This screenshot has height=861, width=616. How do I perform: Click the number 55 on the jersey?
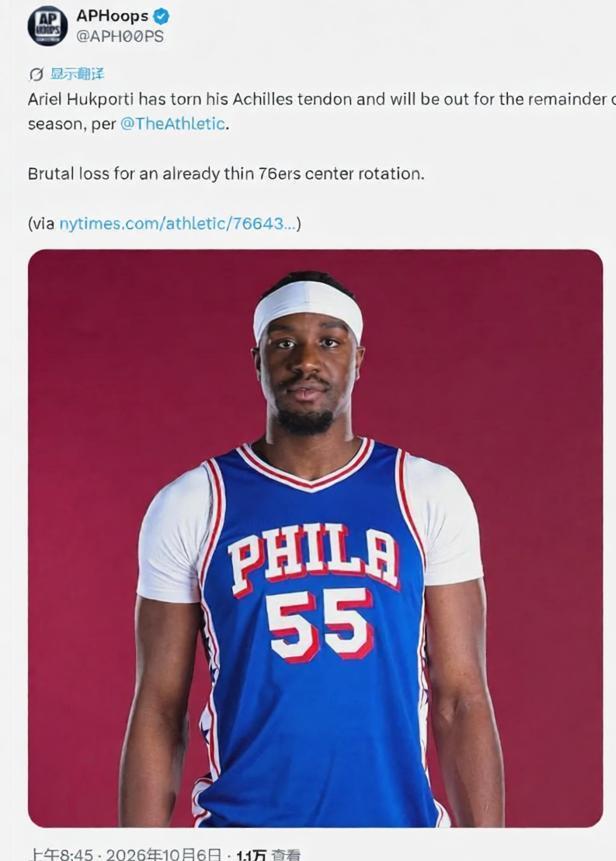[320, 625]
